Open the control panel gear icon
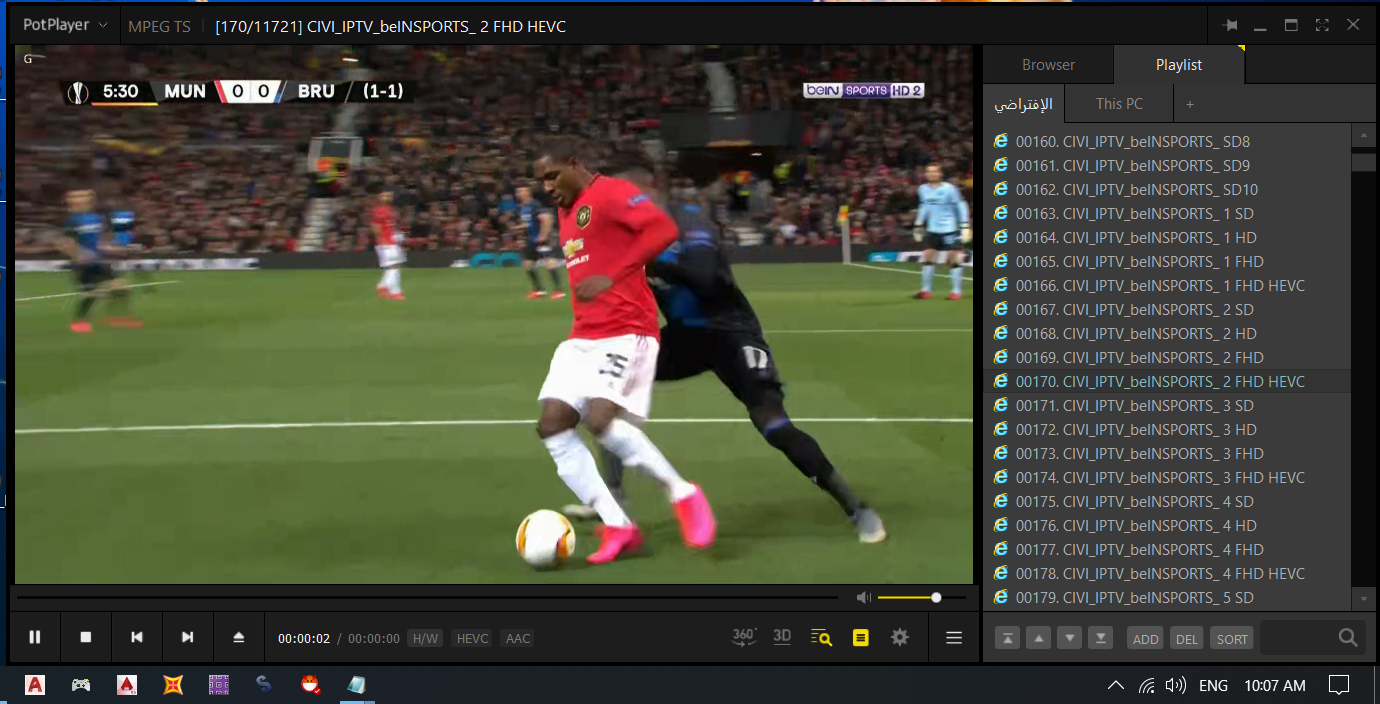 [x=900, y=637]
